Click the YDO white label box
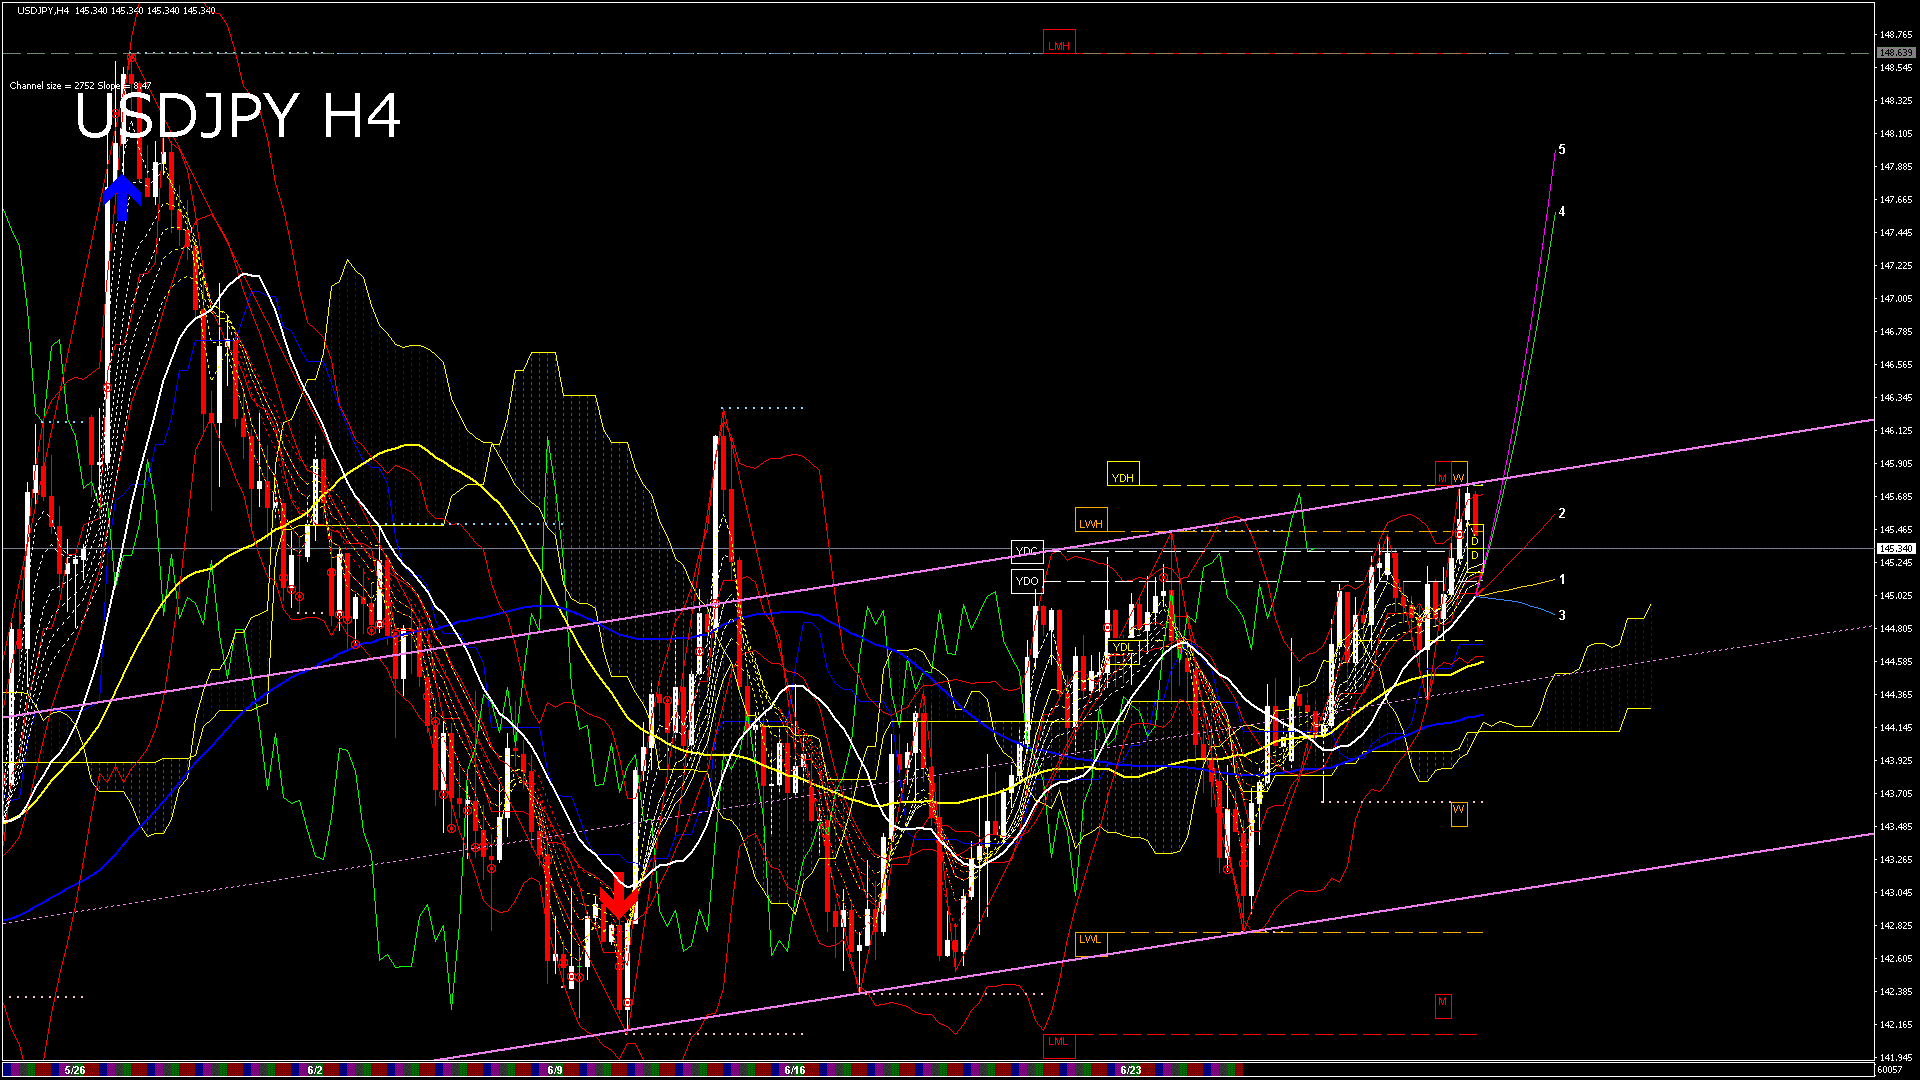 coord(1027,581)
